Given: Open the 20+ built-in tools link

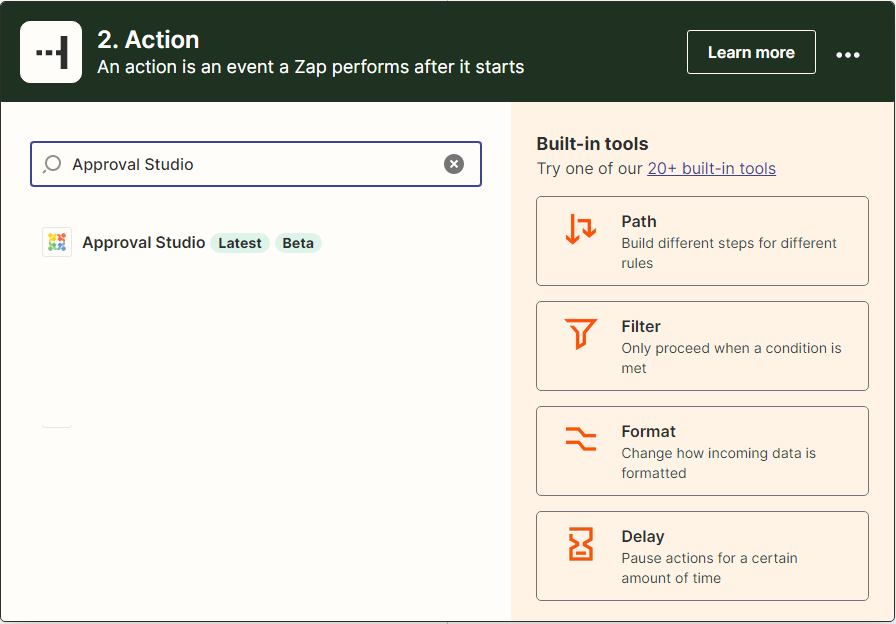Looking at the screenshot, I should point(711,168).
